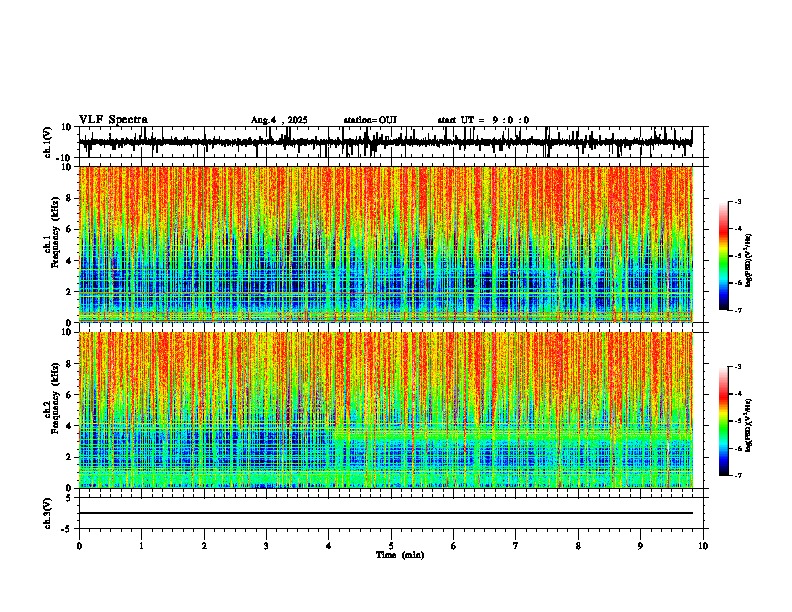
Task: Click the ch.1(V) waveform trace panel
Action: click(x=391, y=142)
